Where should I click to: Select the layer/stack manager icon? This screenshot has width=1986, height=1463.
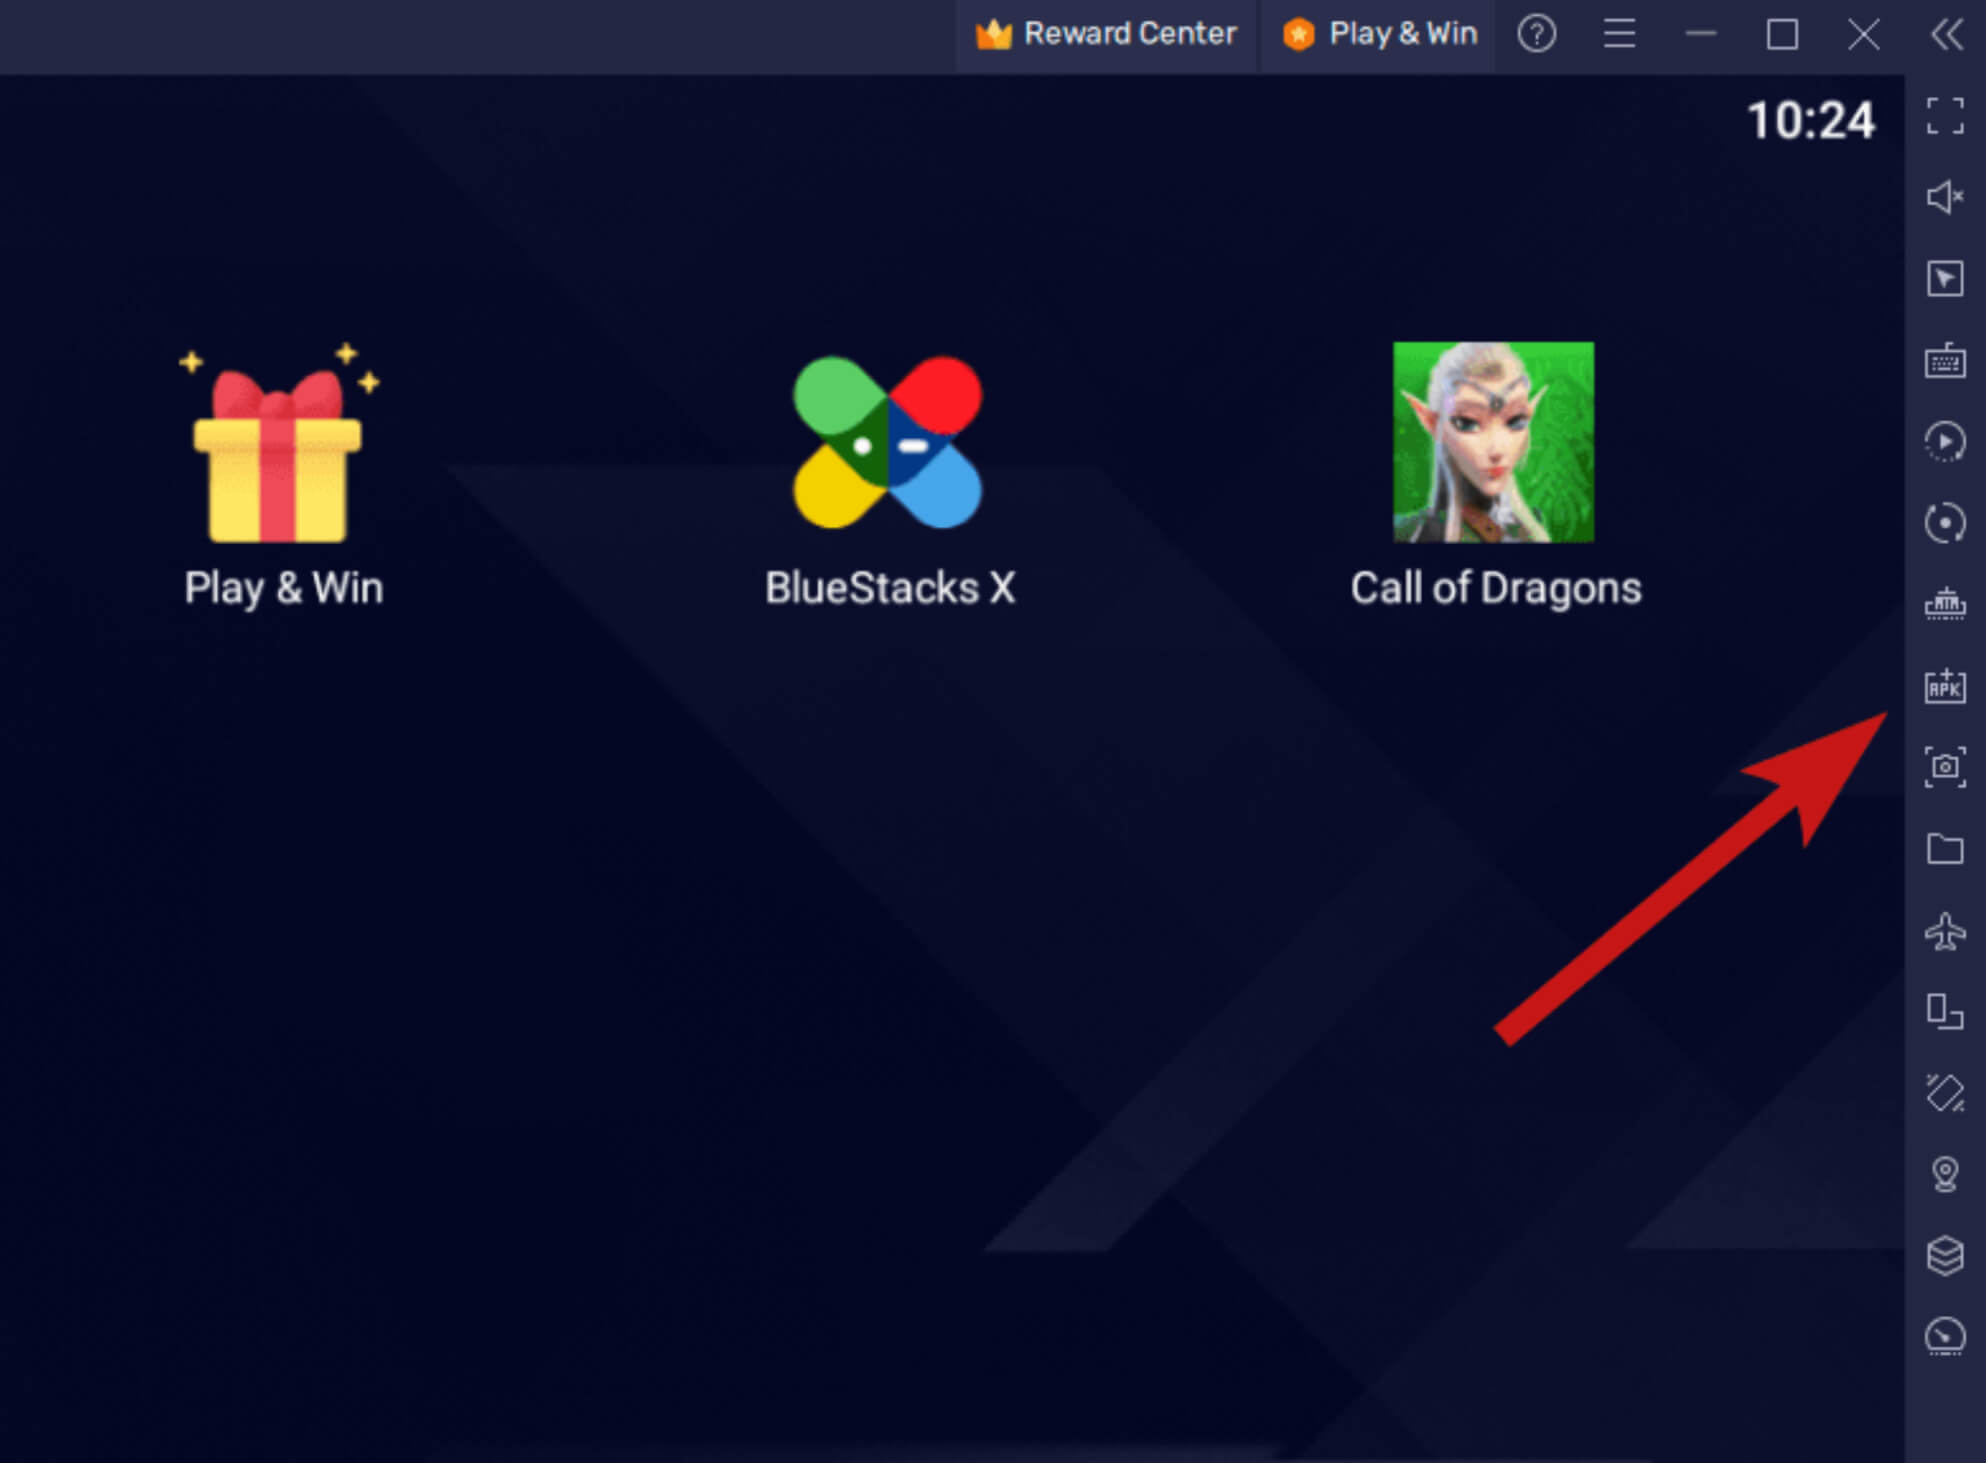[1946, 1253]
